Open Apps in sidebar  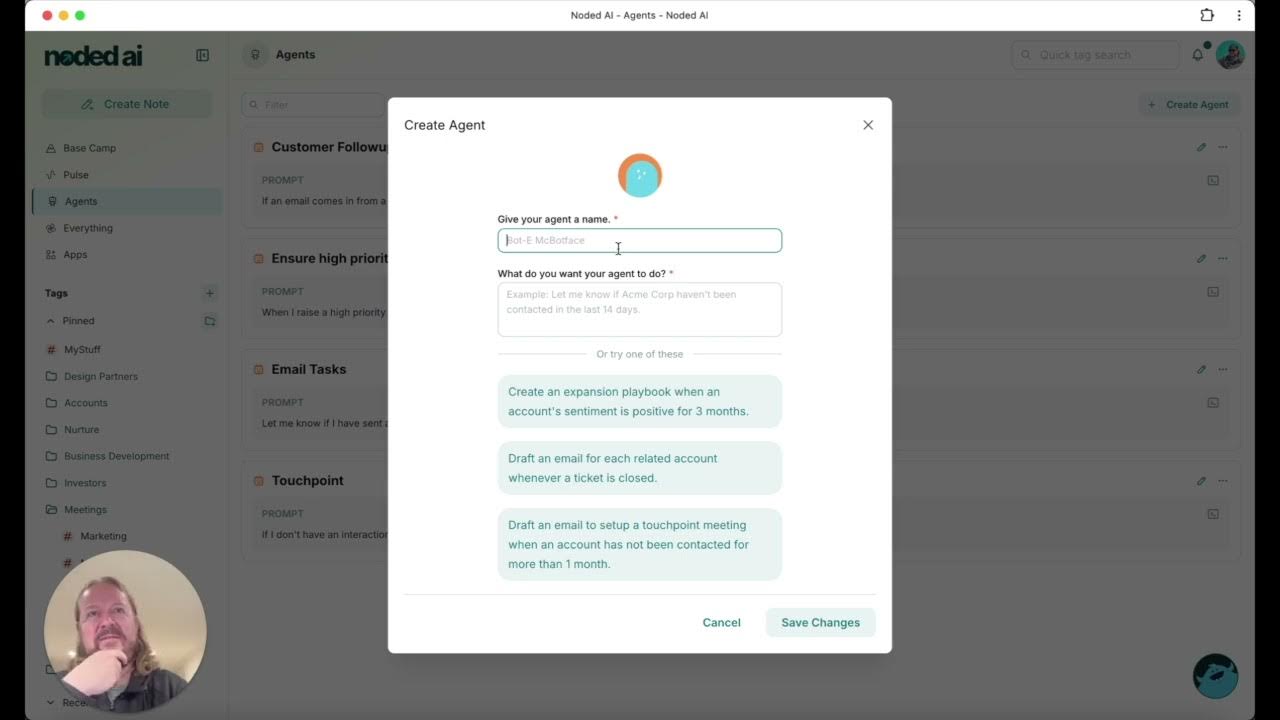tap(75, 255)
